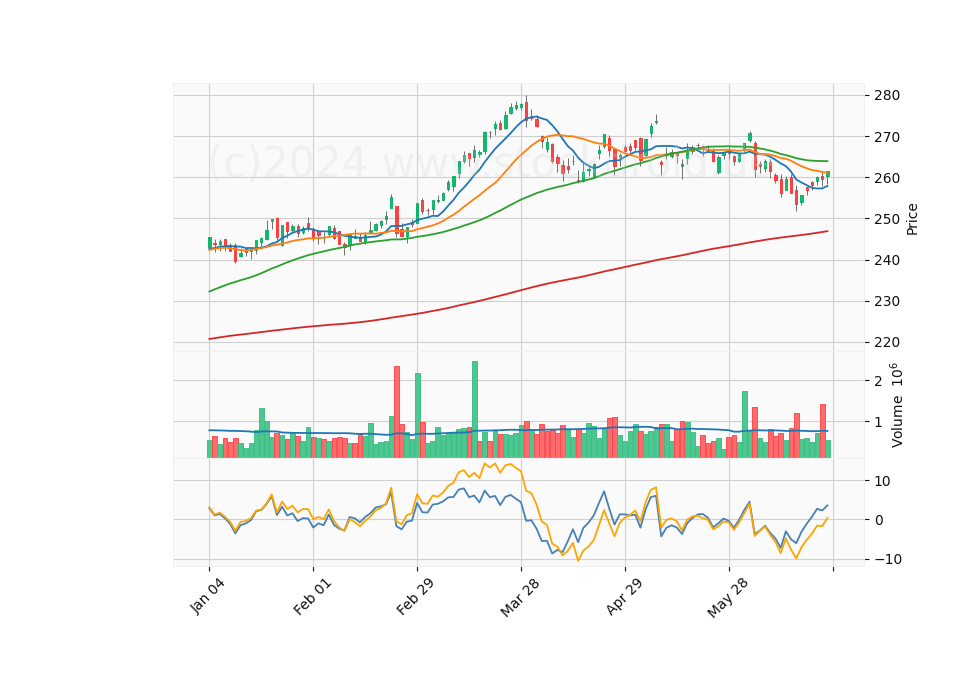Image resolution: width=960 pixels, height=690 pixels.
Task: Click the Apr 29 date label
Action: [624, 596]
